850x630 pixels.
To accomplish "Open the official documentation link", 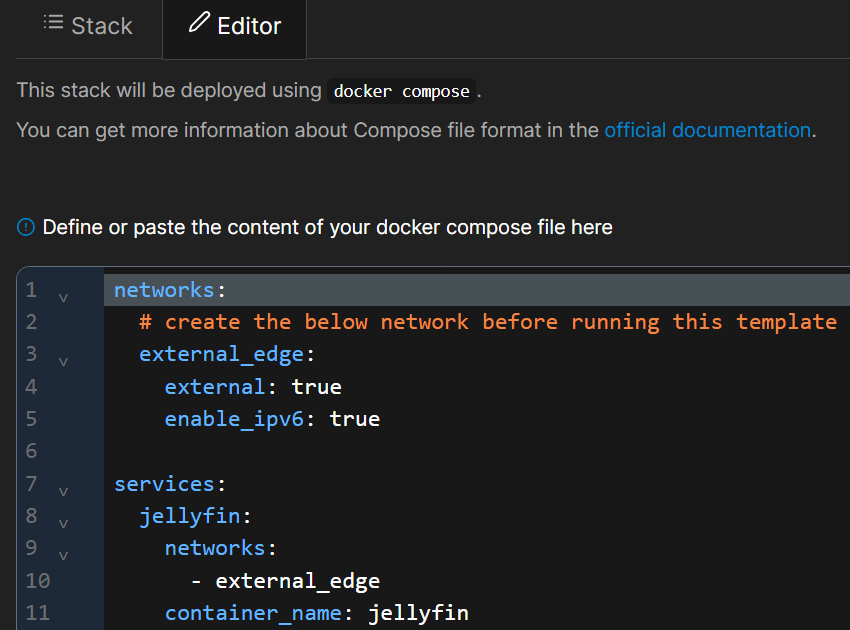I will point(707,130).
